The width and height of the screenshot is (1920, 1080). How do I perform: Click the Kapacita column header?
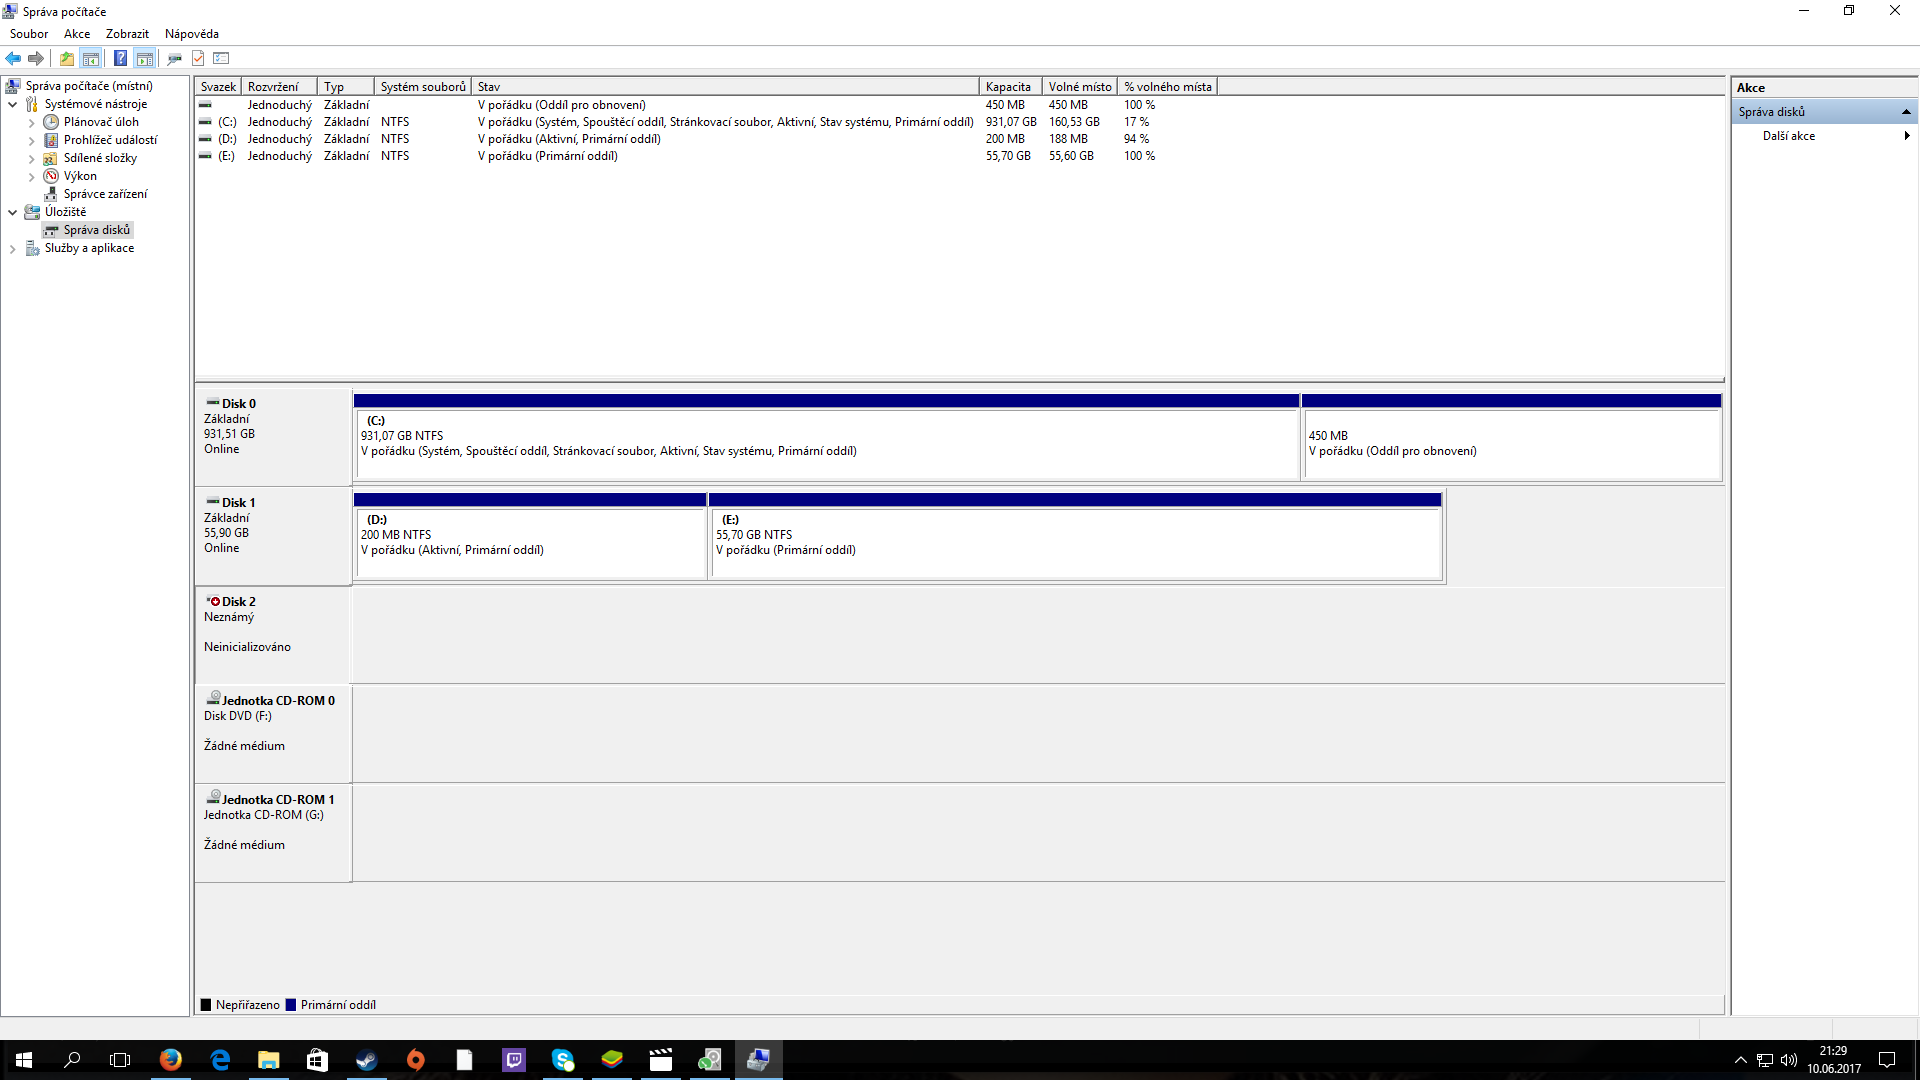click(x=1008, y=87)
